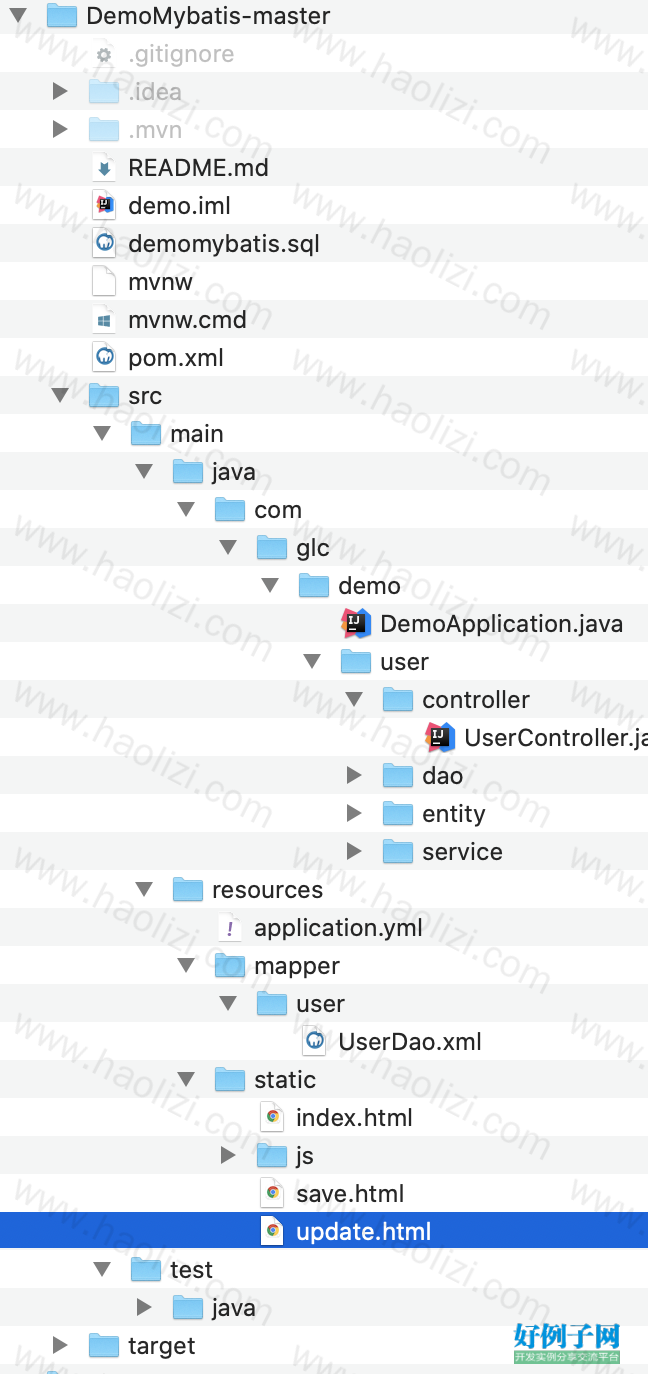Collapse the mapper folder
Viewport: 648px width, 1374px height.
point(186,966)
